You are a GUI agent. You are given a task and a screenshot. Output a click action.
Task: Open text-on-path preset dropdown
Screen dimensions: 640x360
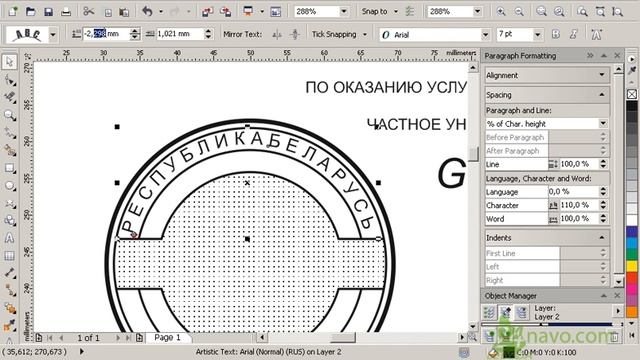[53, 35]
